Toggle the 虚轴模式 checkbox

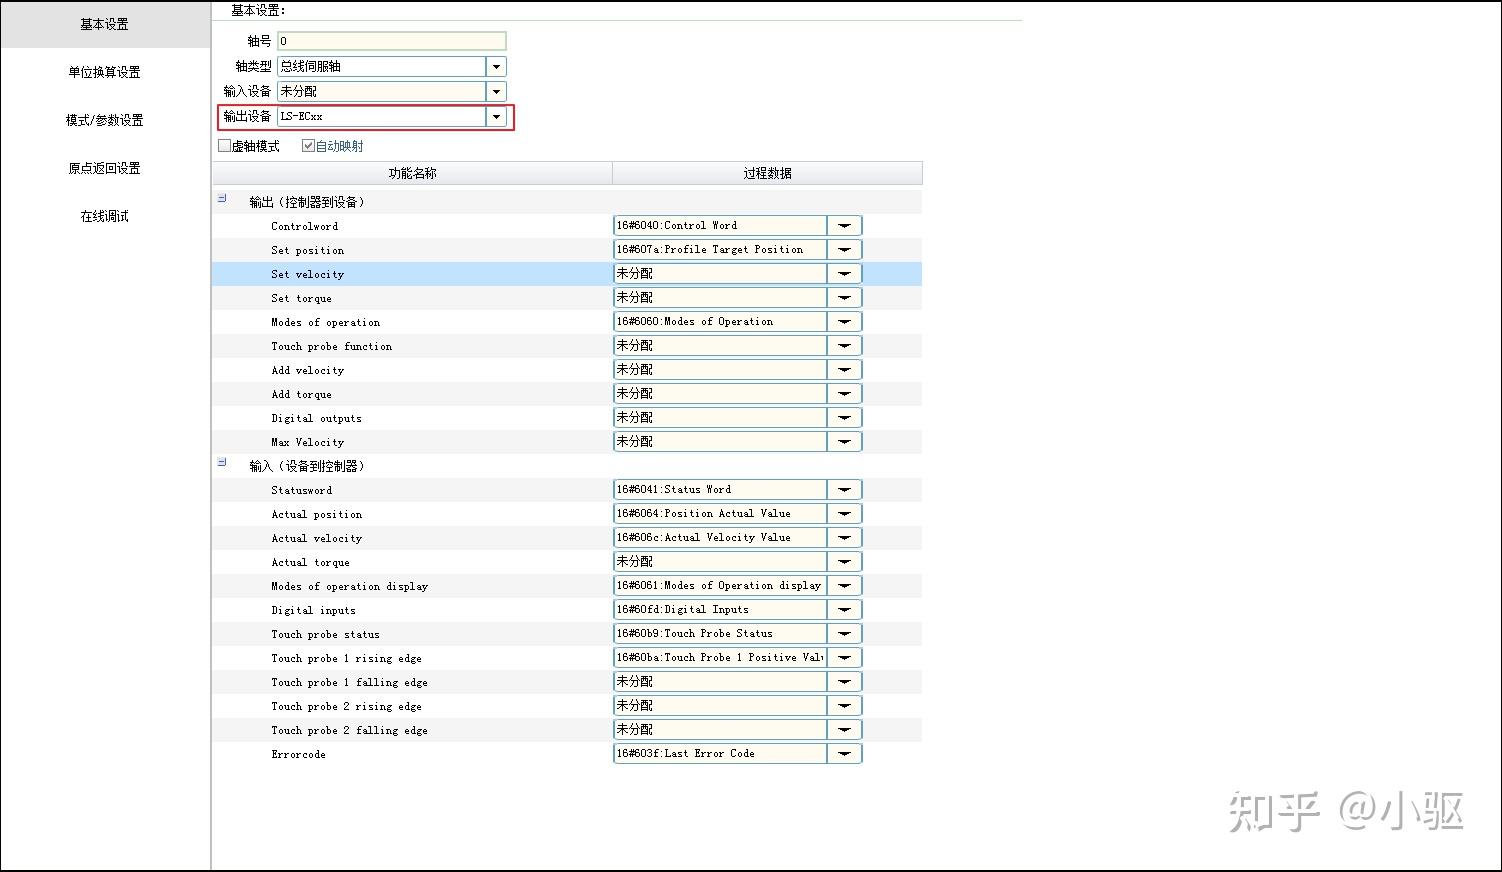225,146
